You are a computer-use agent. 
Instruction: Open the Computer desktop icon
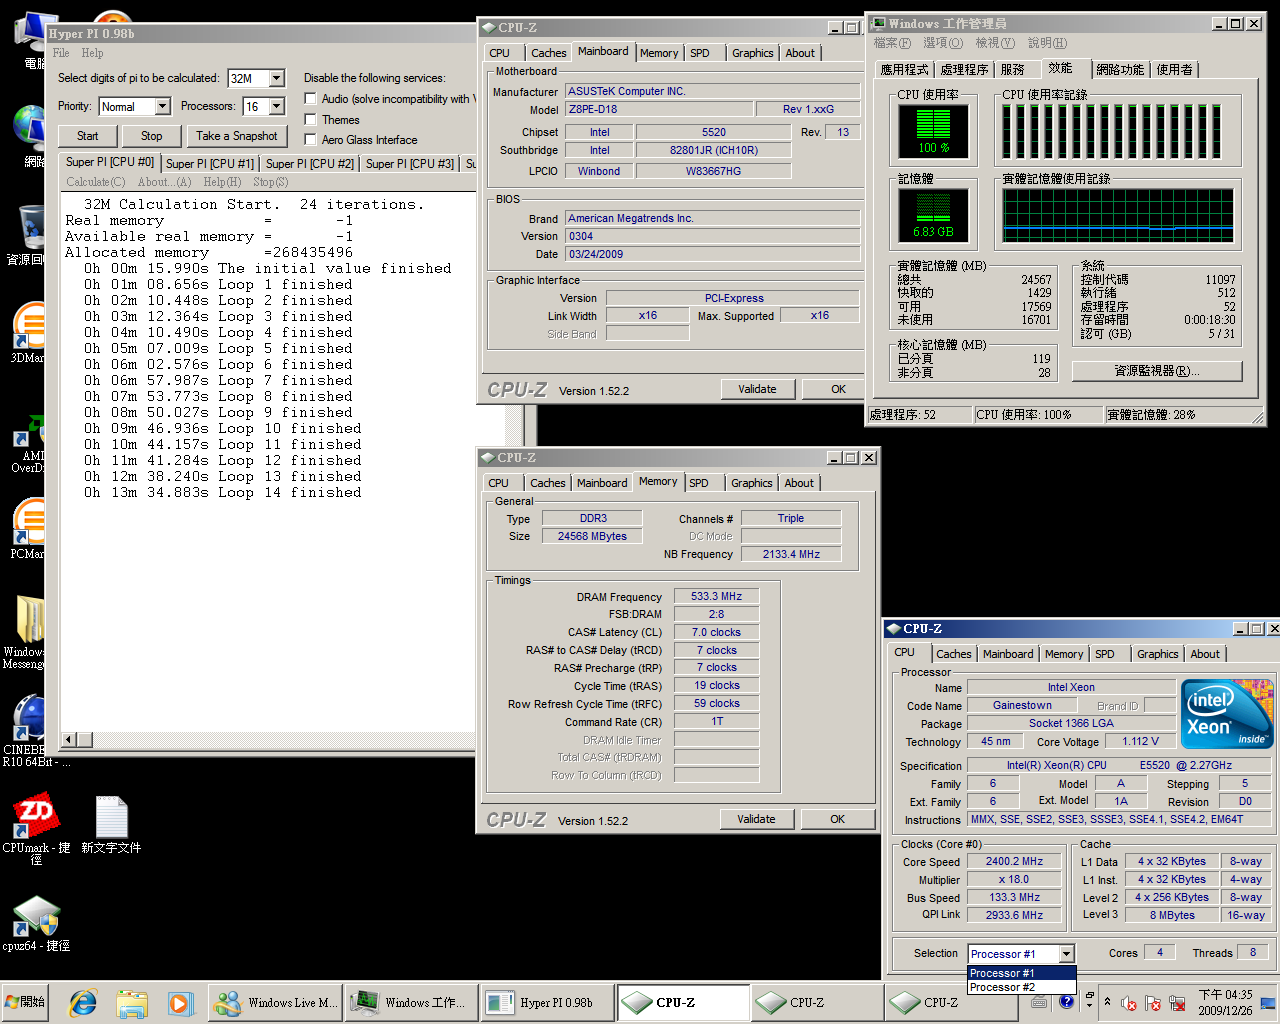click(x=30, y=38)
